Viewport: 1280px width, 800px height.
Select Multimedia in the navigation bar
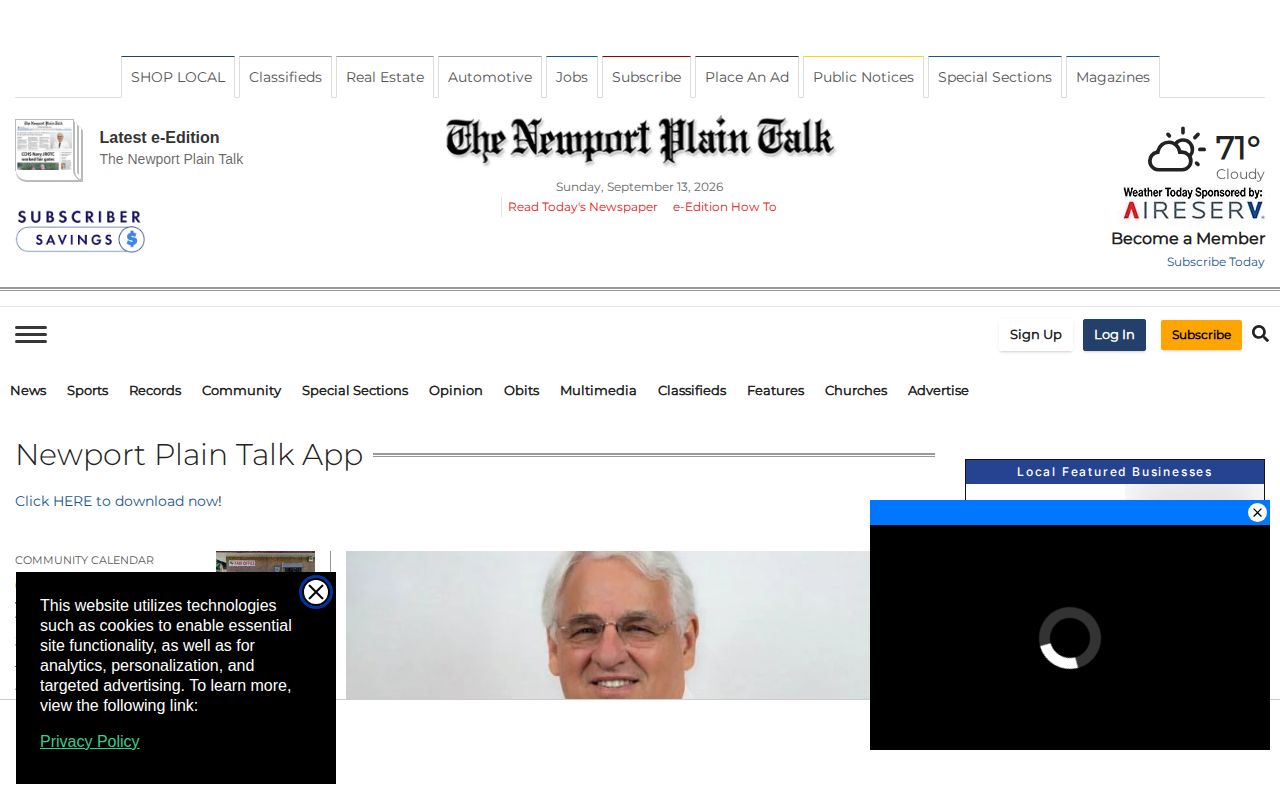598,390
